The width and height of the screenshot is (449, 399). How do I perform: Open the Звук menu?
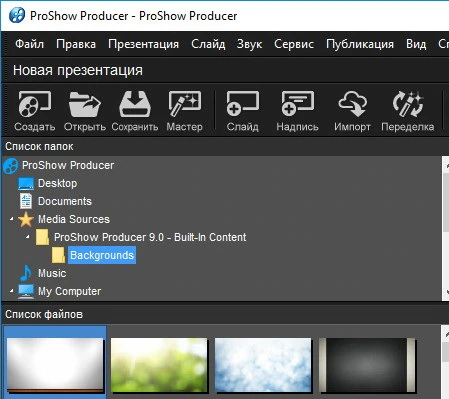click(249, 44)
